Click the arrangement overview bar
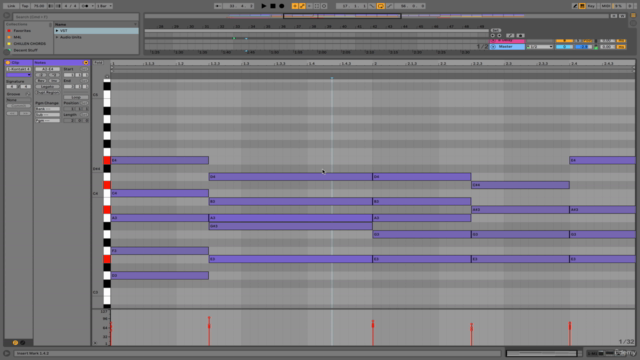 pos(376,16)
